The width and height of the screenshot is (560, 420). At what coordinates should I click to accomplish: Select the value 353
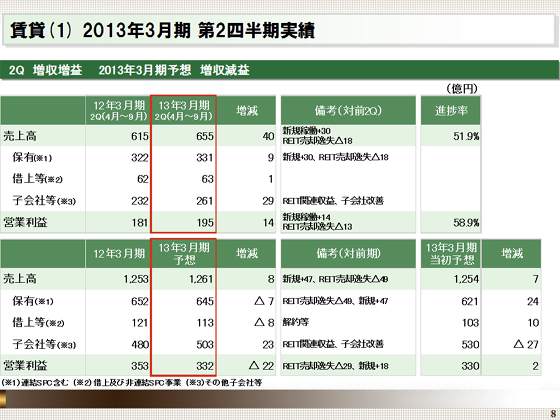tap(140, 366)
